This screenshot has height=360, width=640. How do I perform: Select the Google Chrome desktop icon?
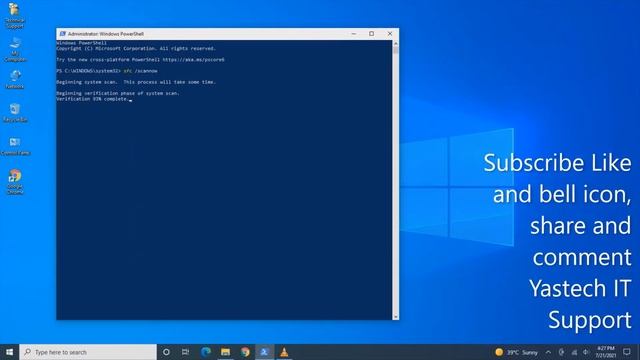(15, 182)
